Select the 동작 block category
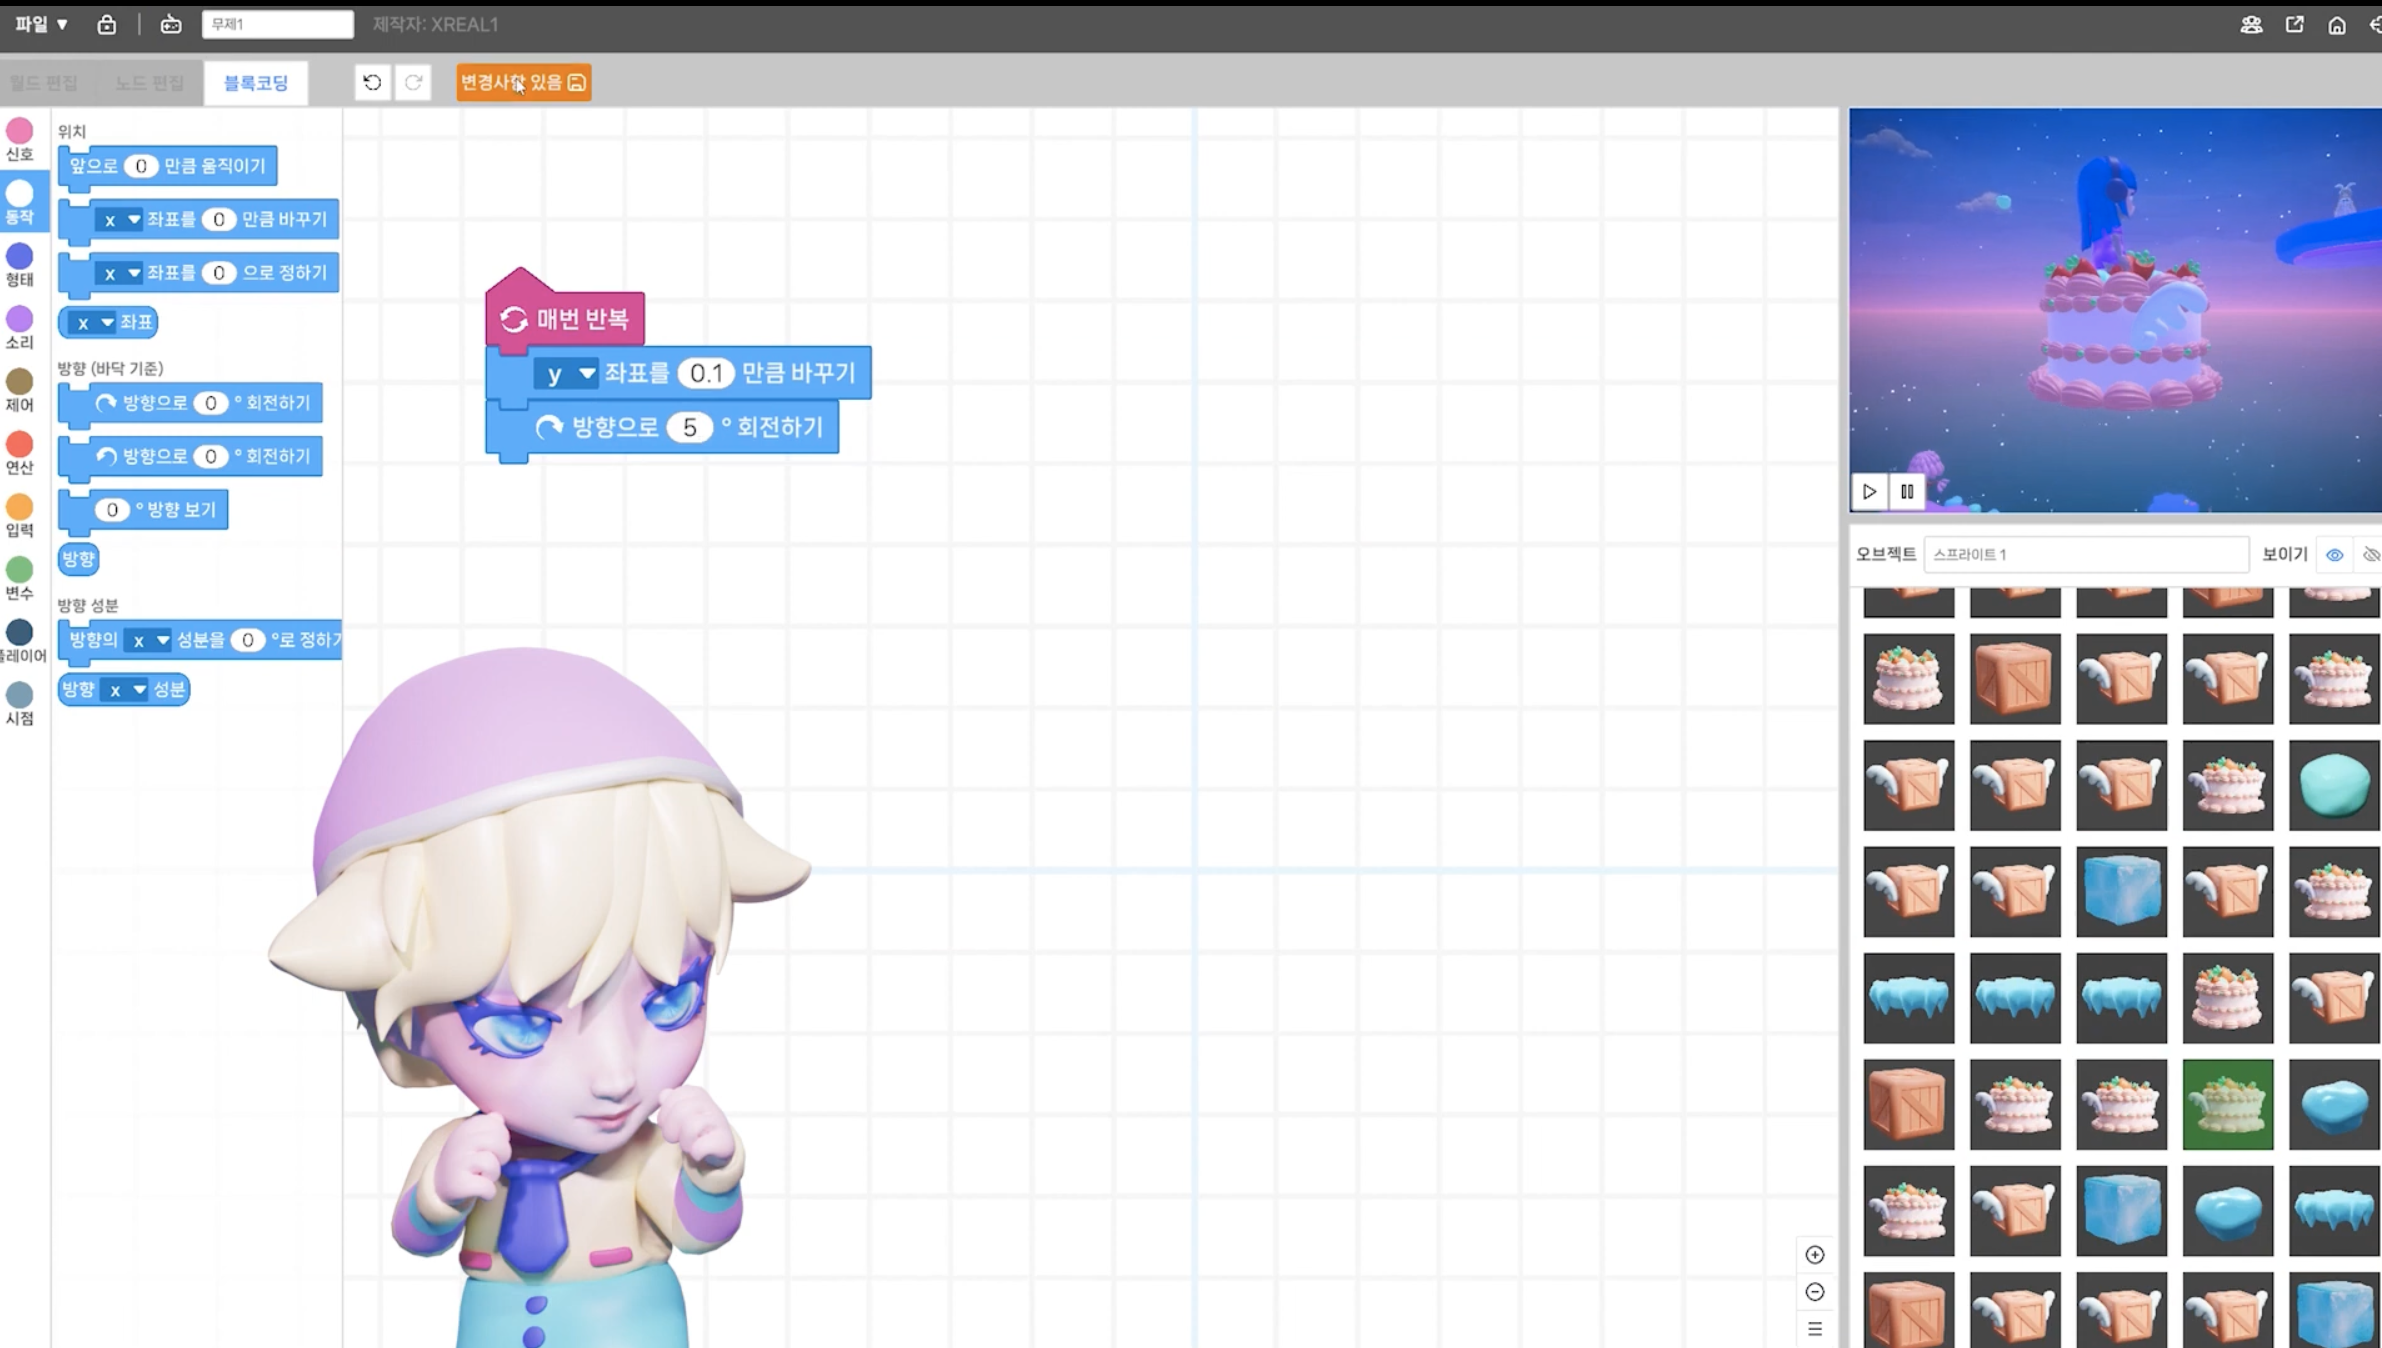The image size is (2382, 1348). [x=20, y=202]
